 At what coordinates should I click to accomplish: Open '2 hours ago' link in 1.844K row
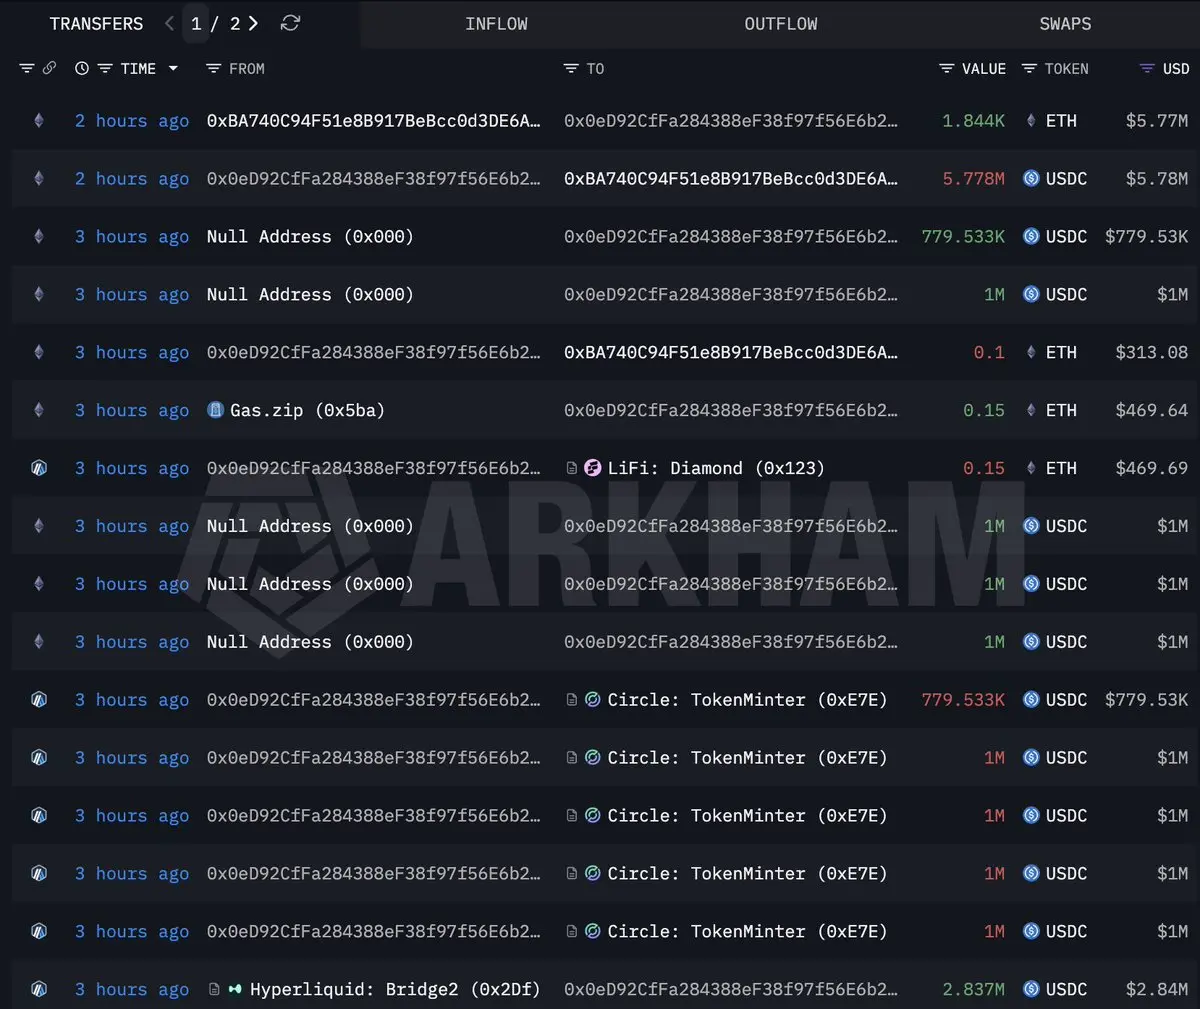click(132, 121)
